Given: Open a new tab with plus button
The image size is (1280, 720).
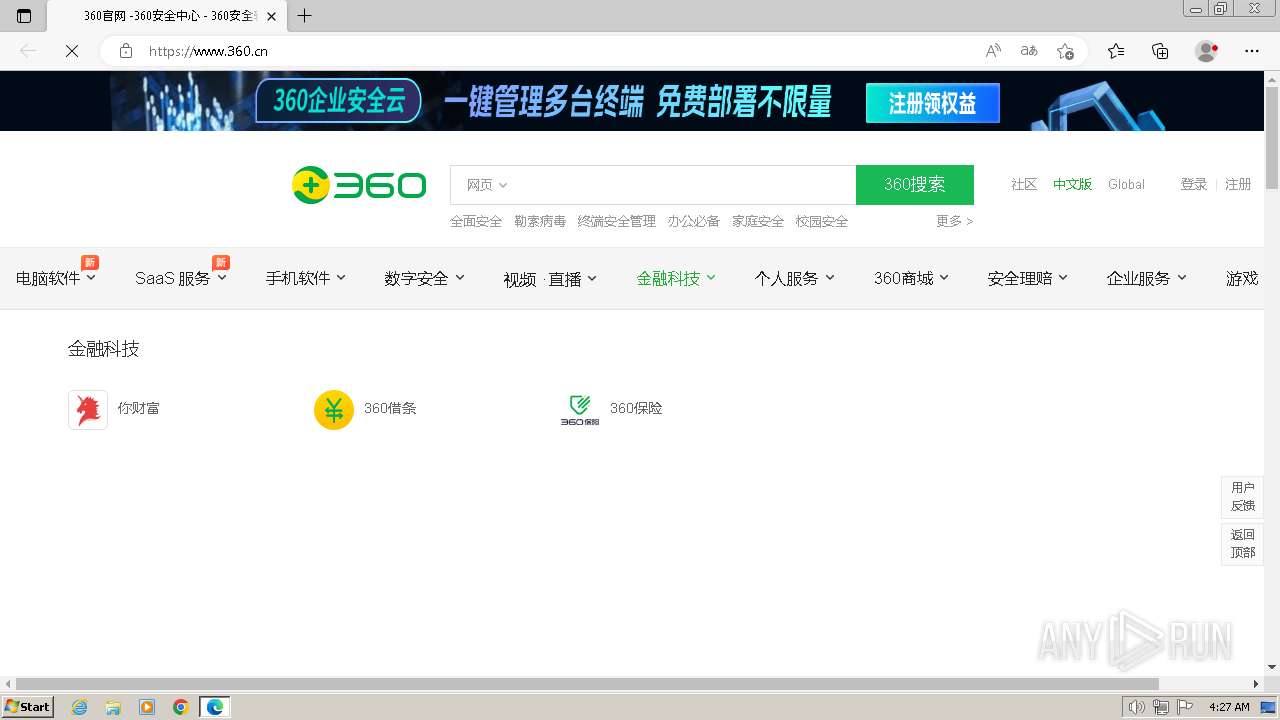Looking at the screenshot, I should pyautogui.click(x=305, y=15).
